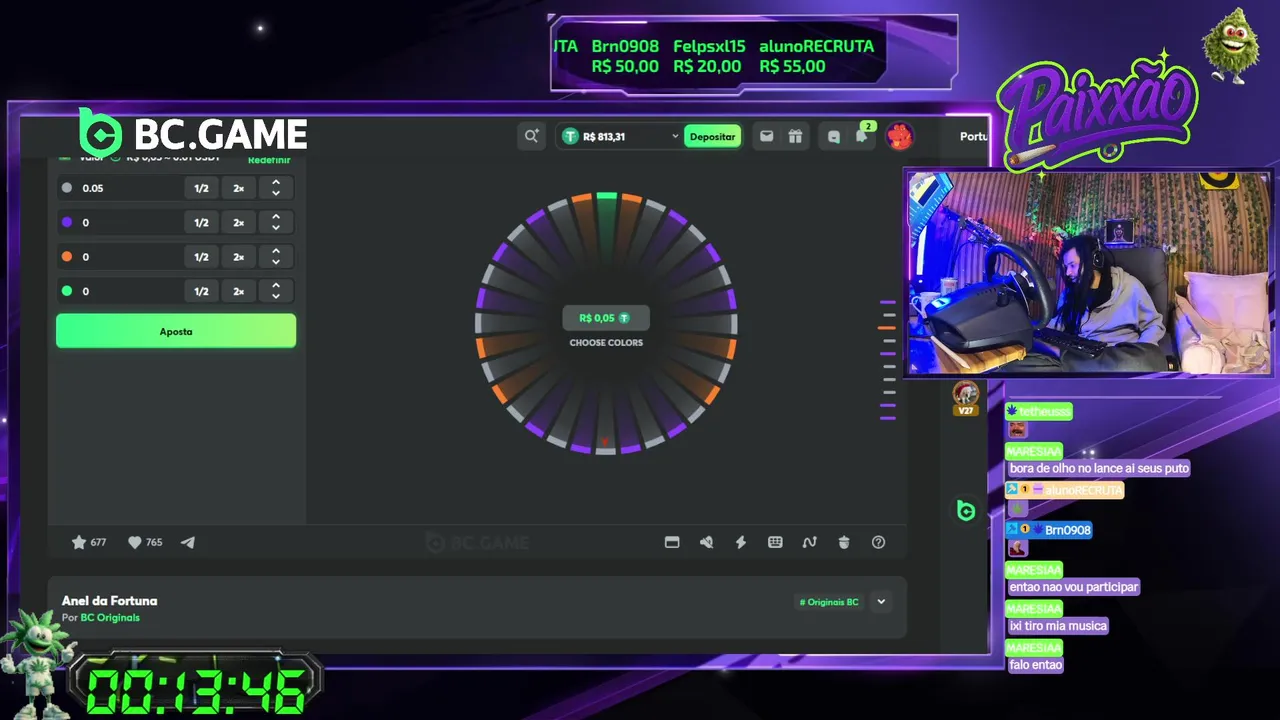This screenshot has height=720, width=1280.
Task: Share the game via paper plane icon
Action: (x=188, y=542)
